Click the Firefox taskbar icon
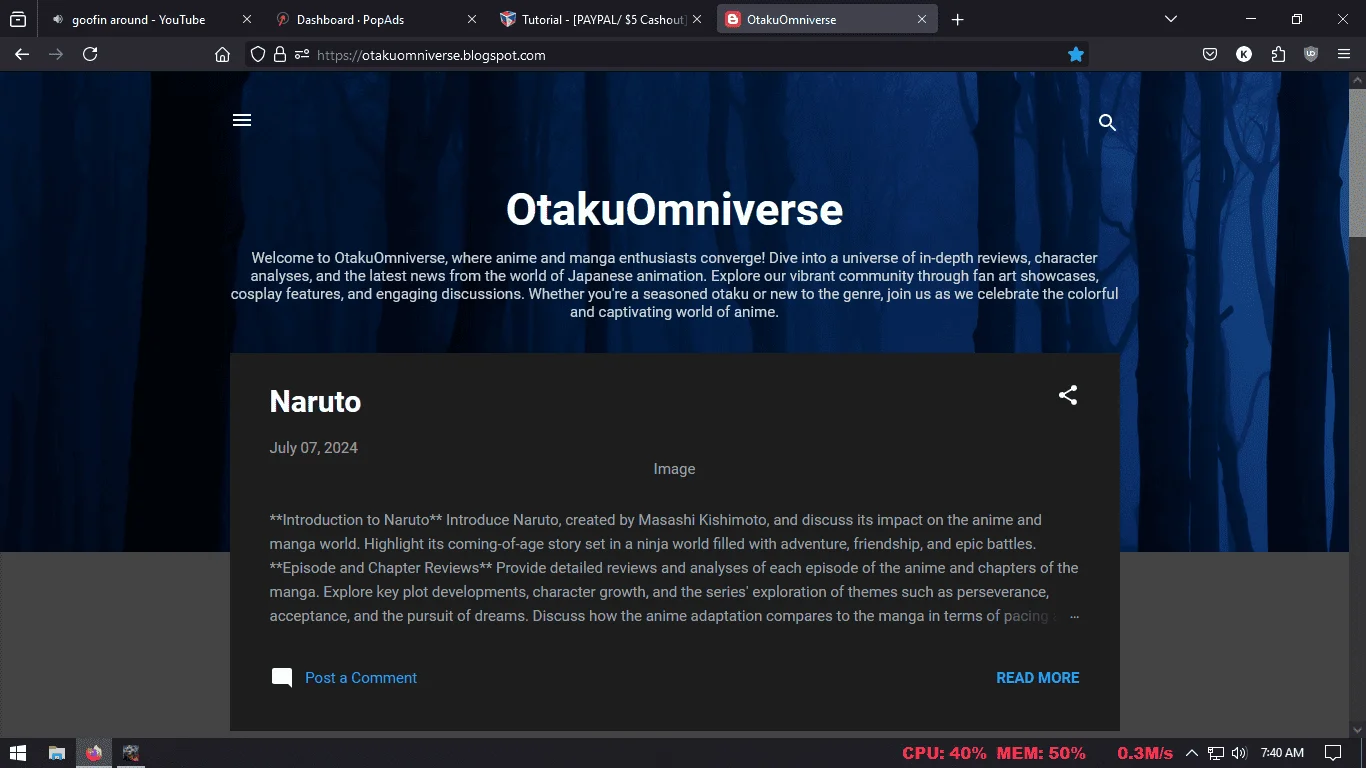 [x=94, y=753]
